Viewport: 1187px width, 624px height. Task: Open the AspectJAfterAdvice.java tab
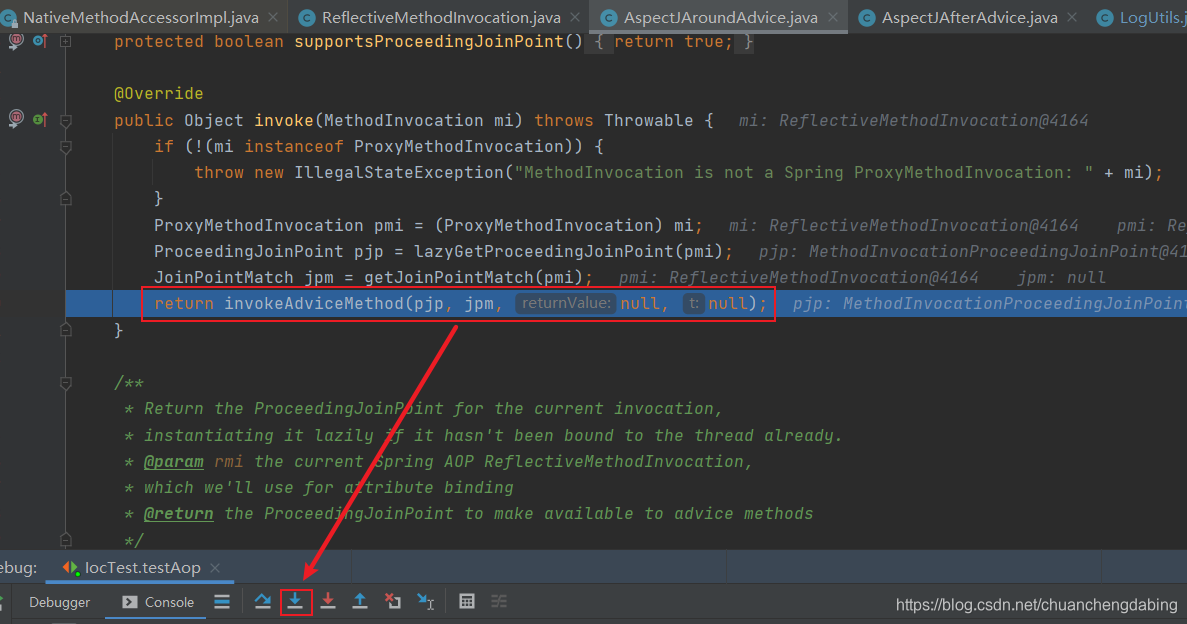(969, 17)
